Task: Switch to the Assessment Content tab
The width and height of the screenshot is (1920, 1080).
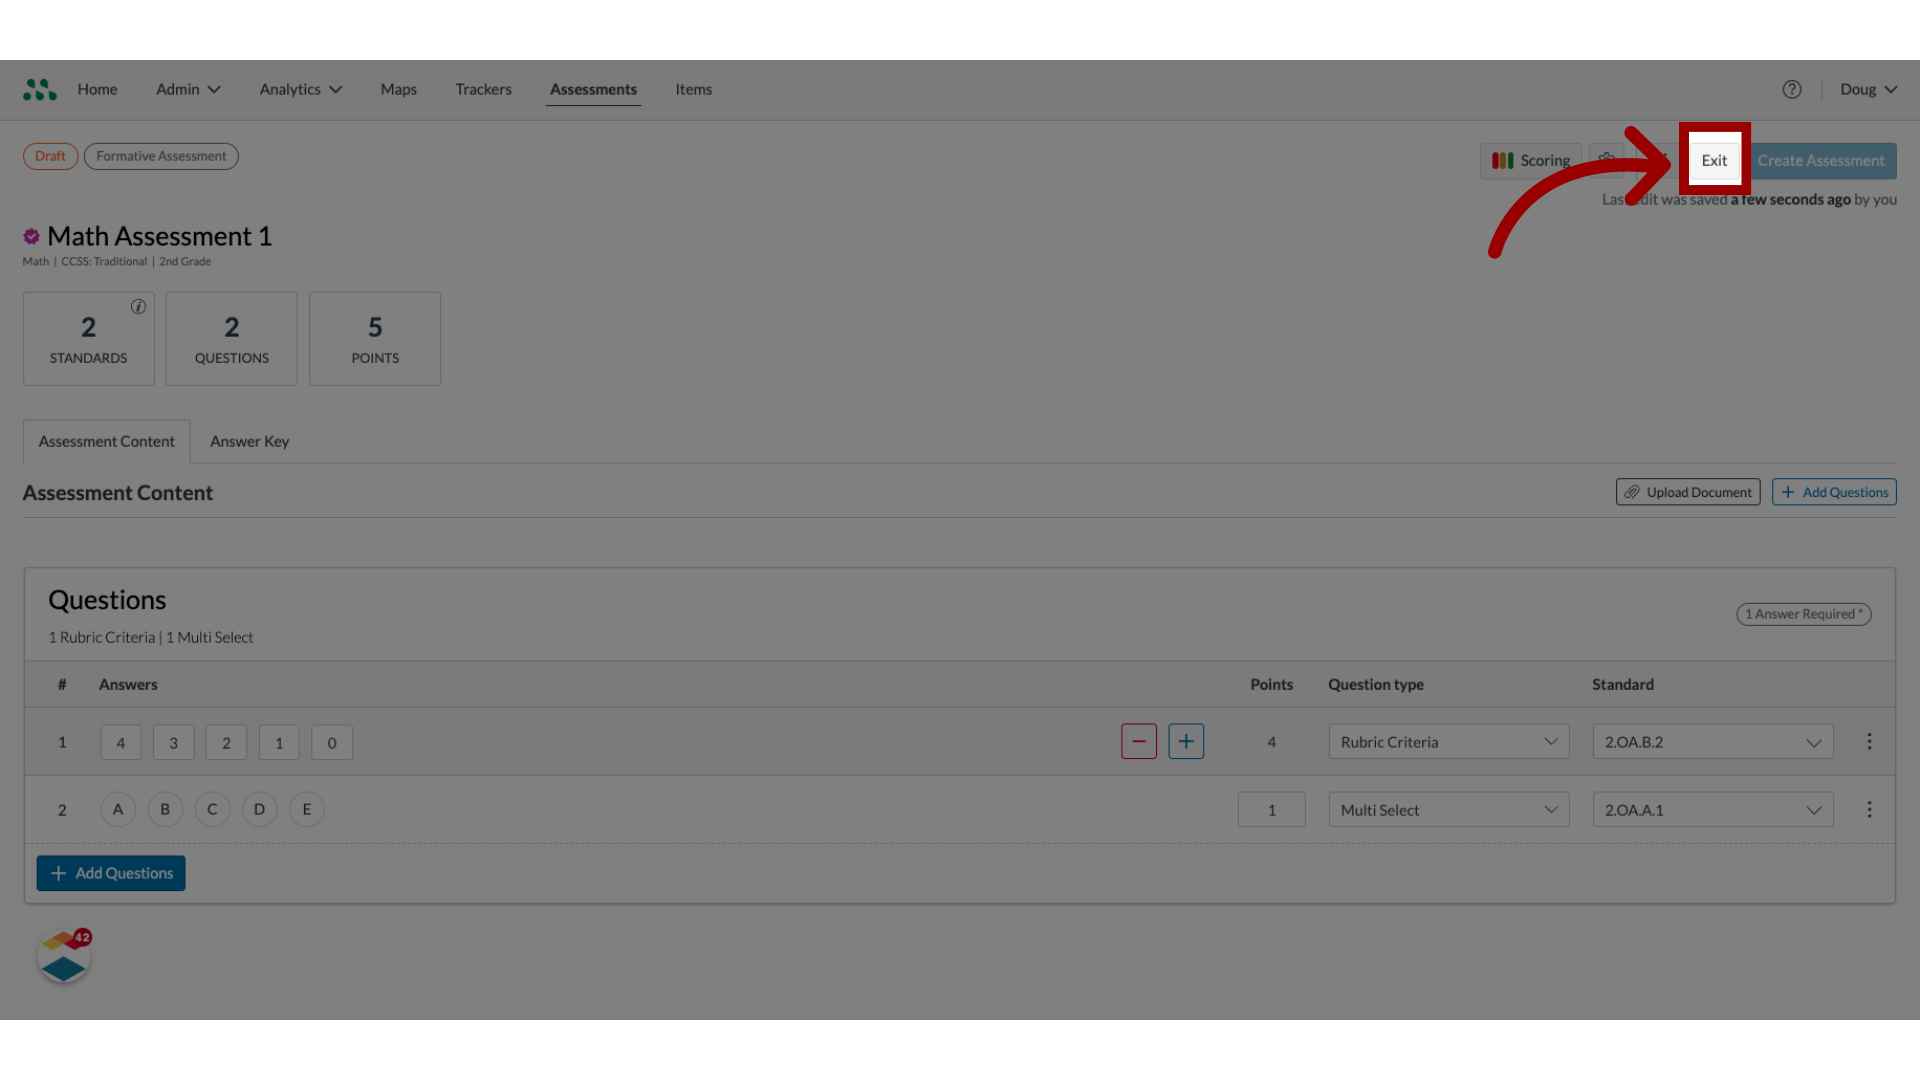Action: (x=107, y=440)
